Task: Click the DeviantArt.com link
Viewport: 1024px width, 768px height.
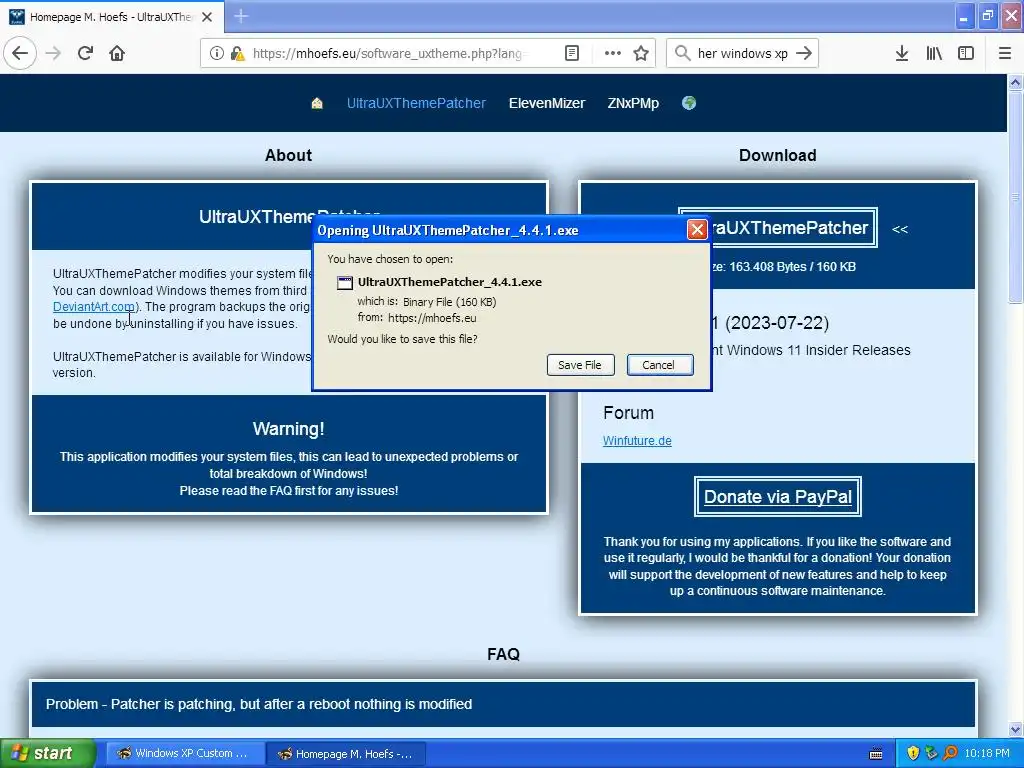Action: tap(94, 307)
